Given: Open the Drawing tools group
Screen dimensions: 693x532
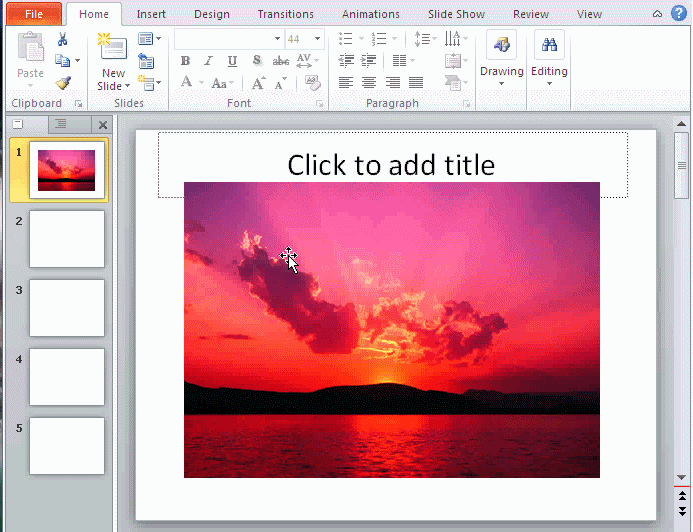Looking at the screenshot, I should click(x=501, y=60).
